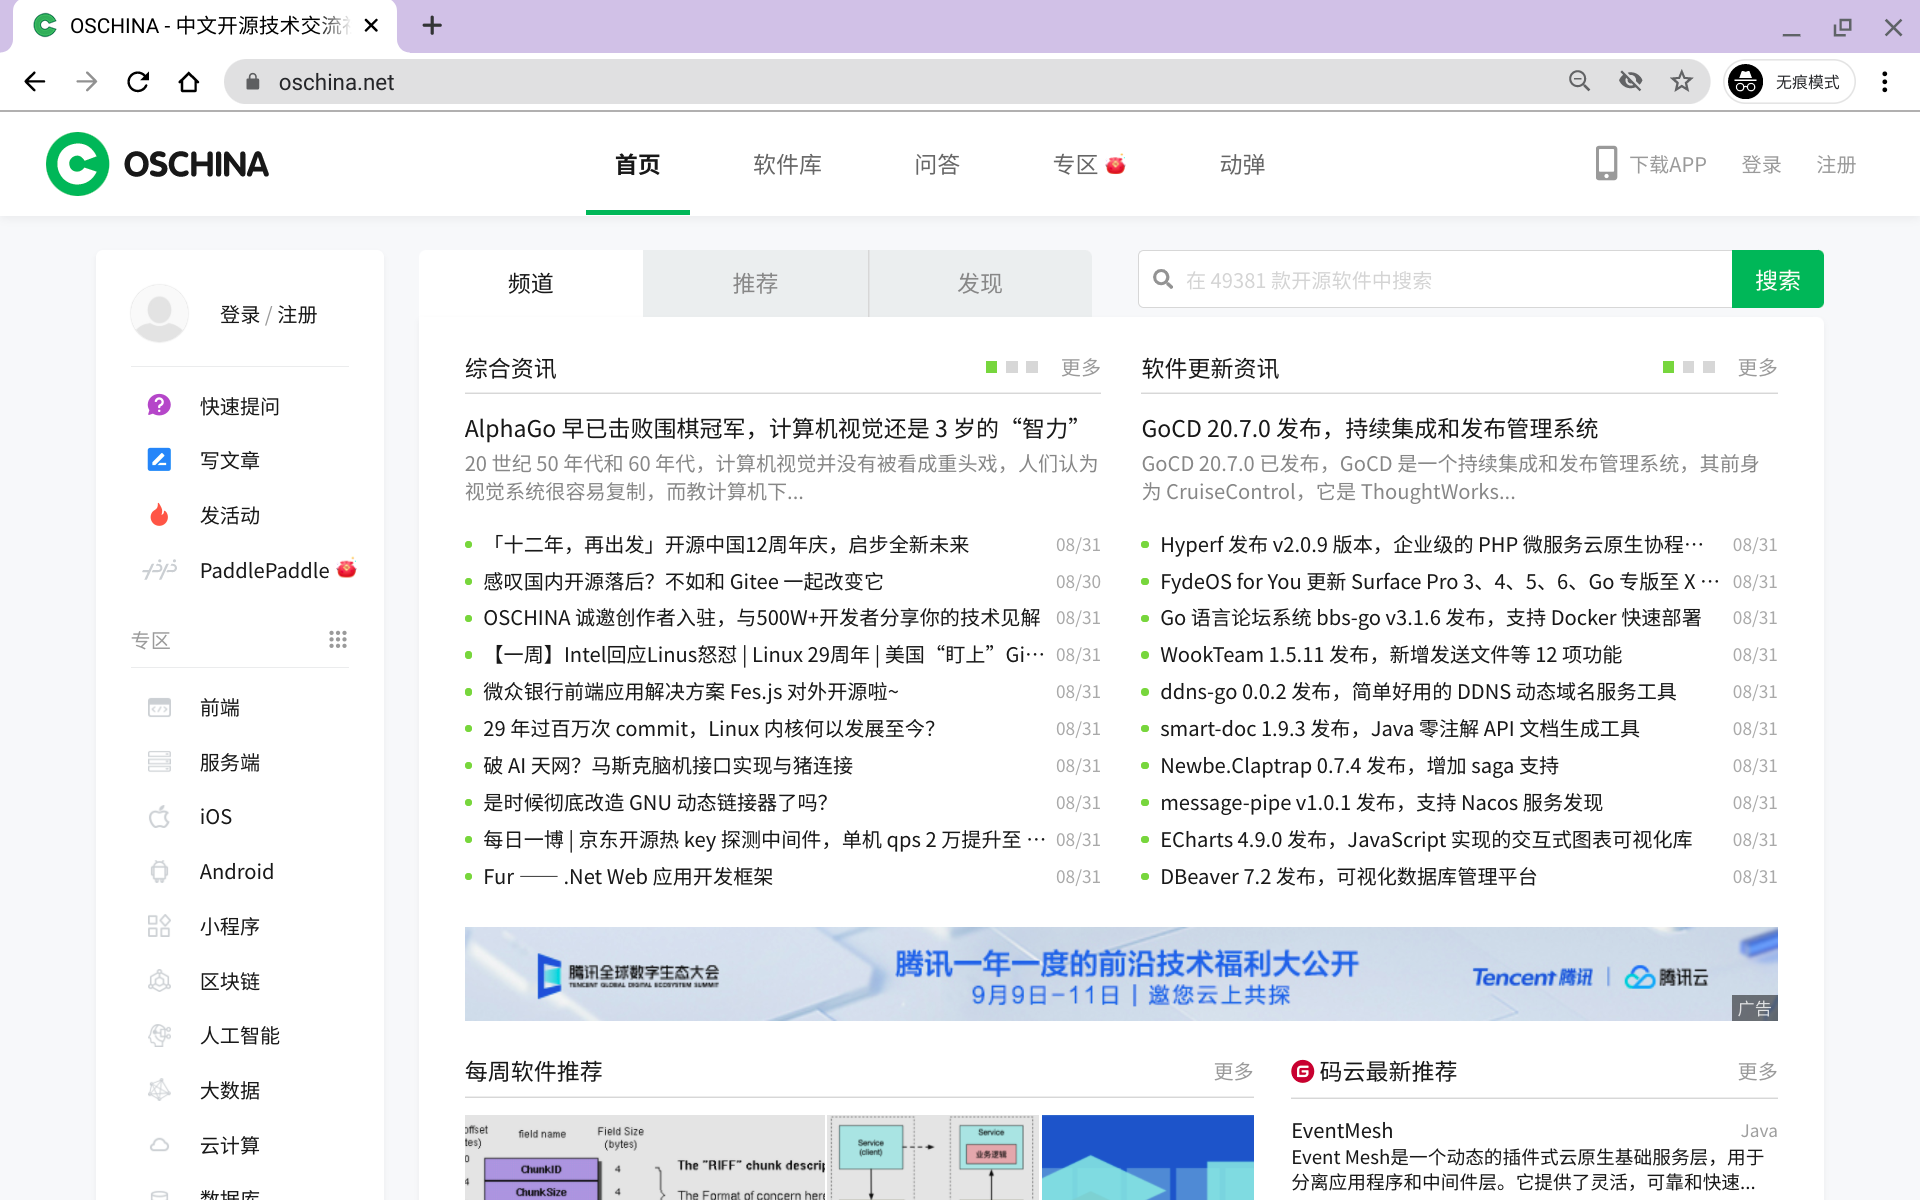
Task: Switch to the 推荐 tab
Action: 756,283
